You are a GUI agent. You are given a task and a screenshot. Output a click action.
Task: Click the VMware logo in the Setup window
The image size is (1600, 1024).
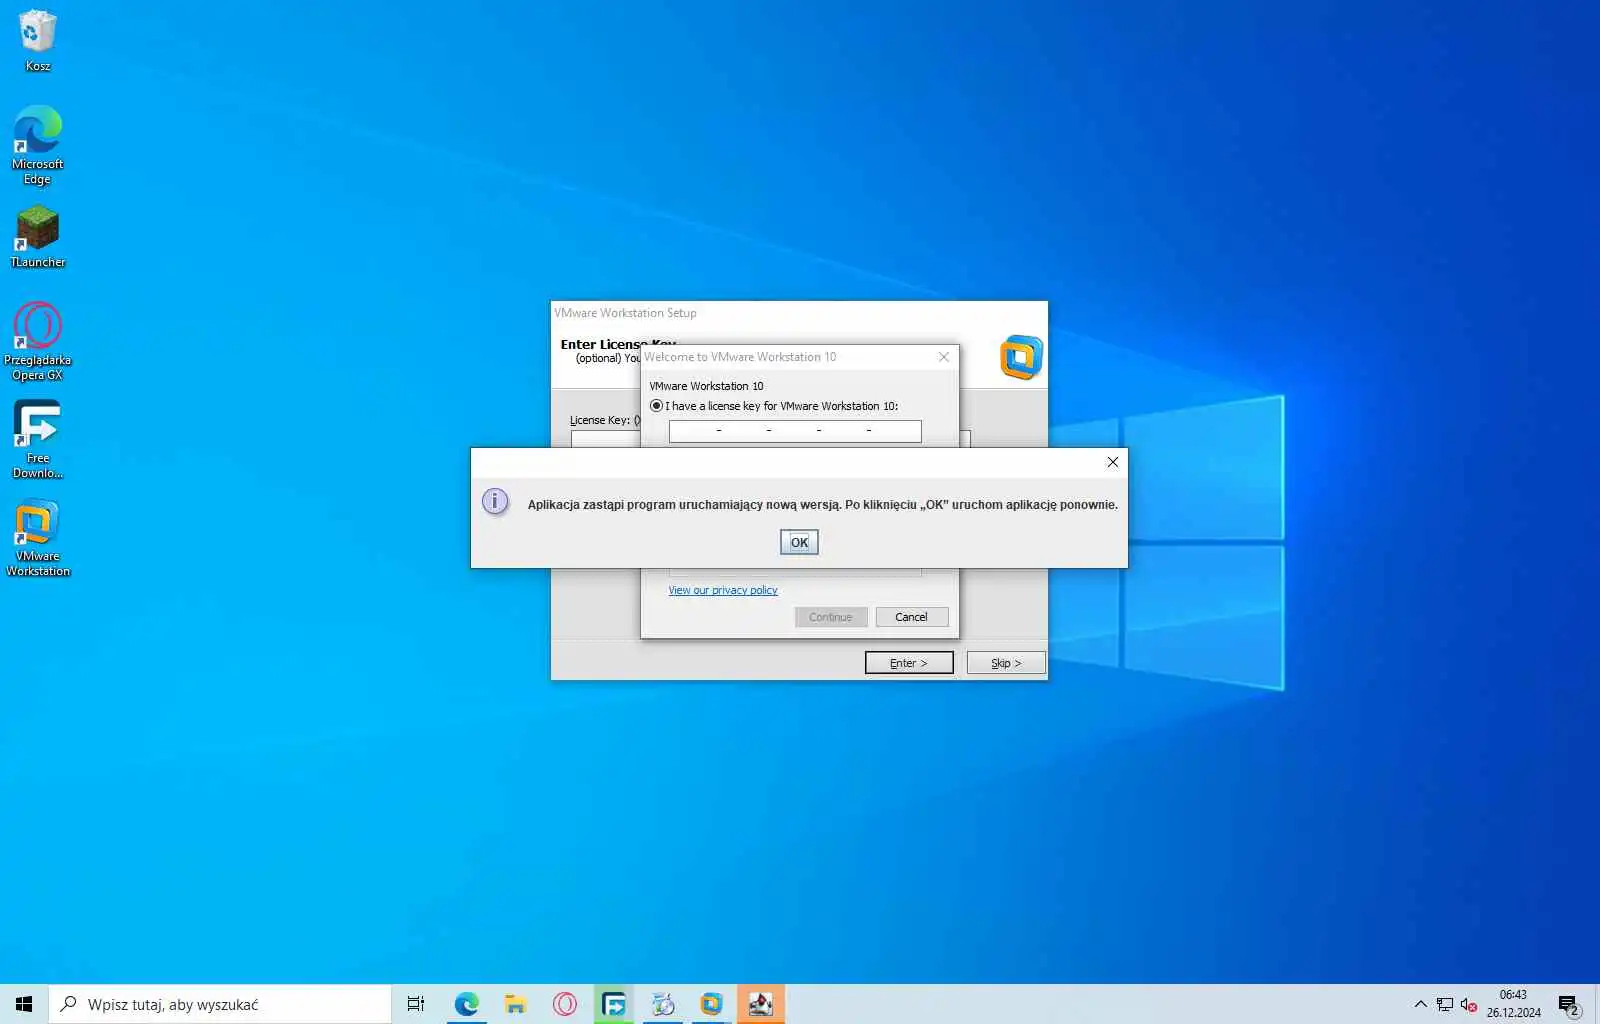1021,358
